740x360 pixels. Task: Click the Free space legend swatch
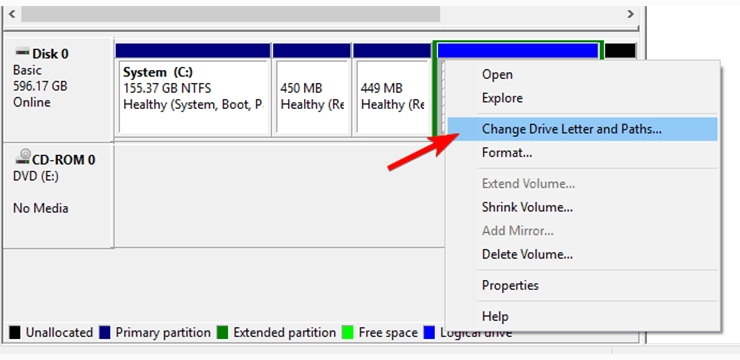point(348,333)
